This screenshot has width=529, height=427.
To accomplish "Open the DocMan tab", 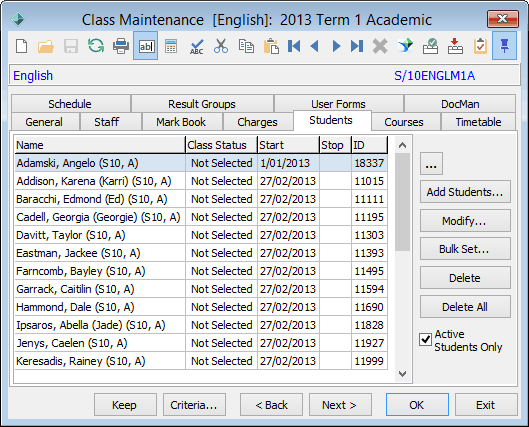I will coord(460,104).
